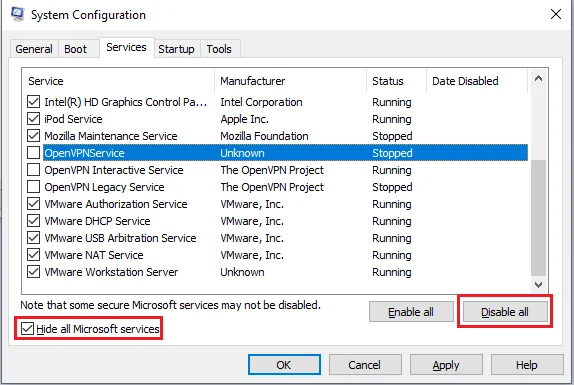Select the VMware DHCP Service name
Viewport: 574px width, 385px height.
(x=97, y=221)
